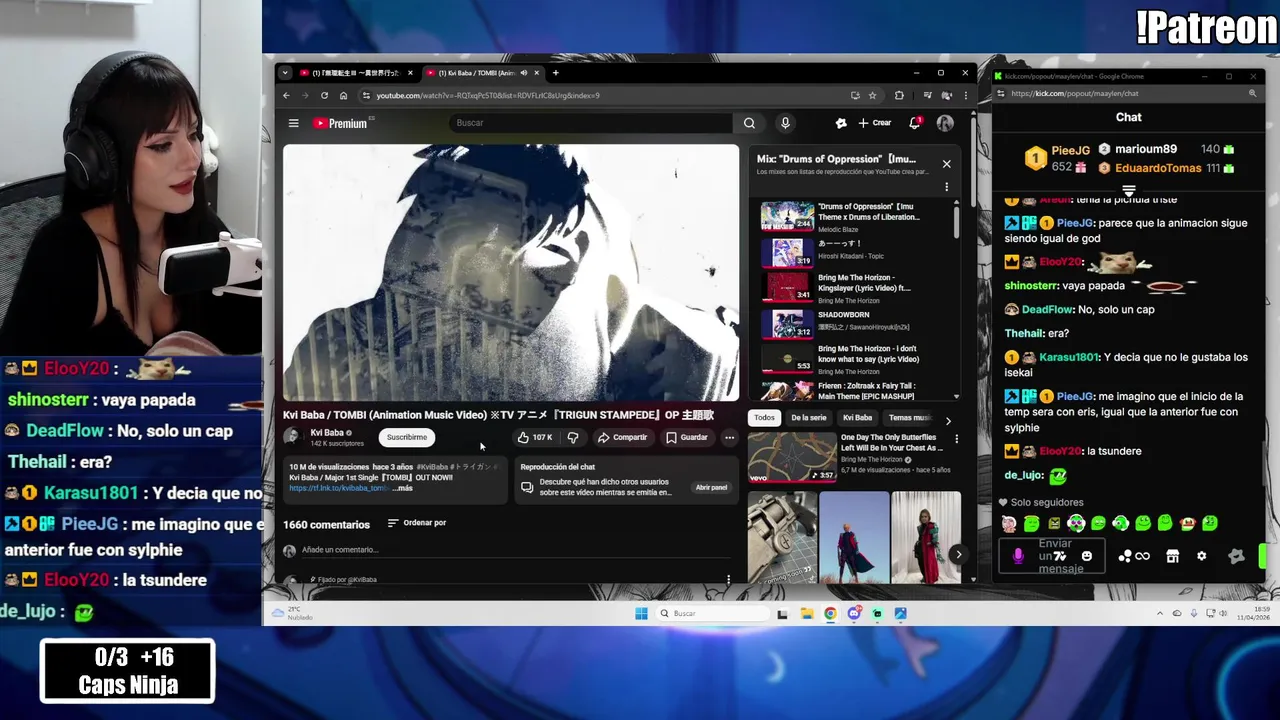Click the Enviar un mensaje chat box
This screenshot has width=1280, height=720.
click(1053, 556)
